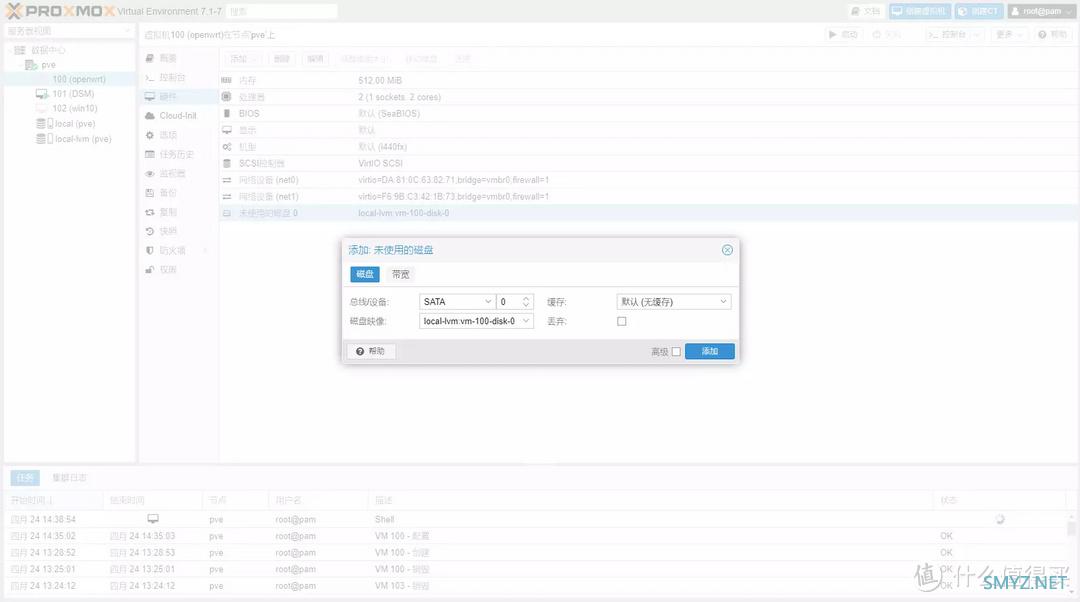Click the search field in top bar
1080x602 pixels.
coord(282,11)
